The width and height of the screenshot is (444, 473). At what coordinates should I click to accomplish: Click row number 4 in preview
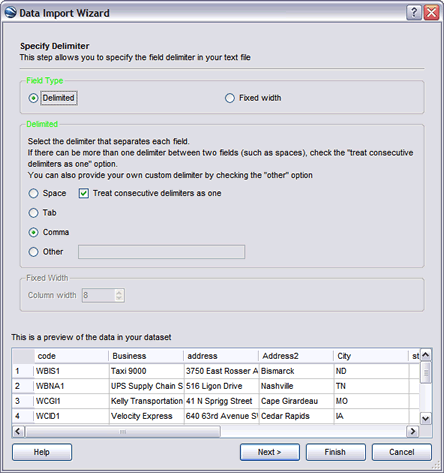tap(23, 416)
